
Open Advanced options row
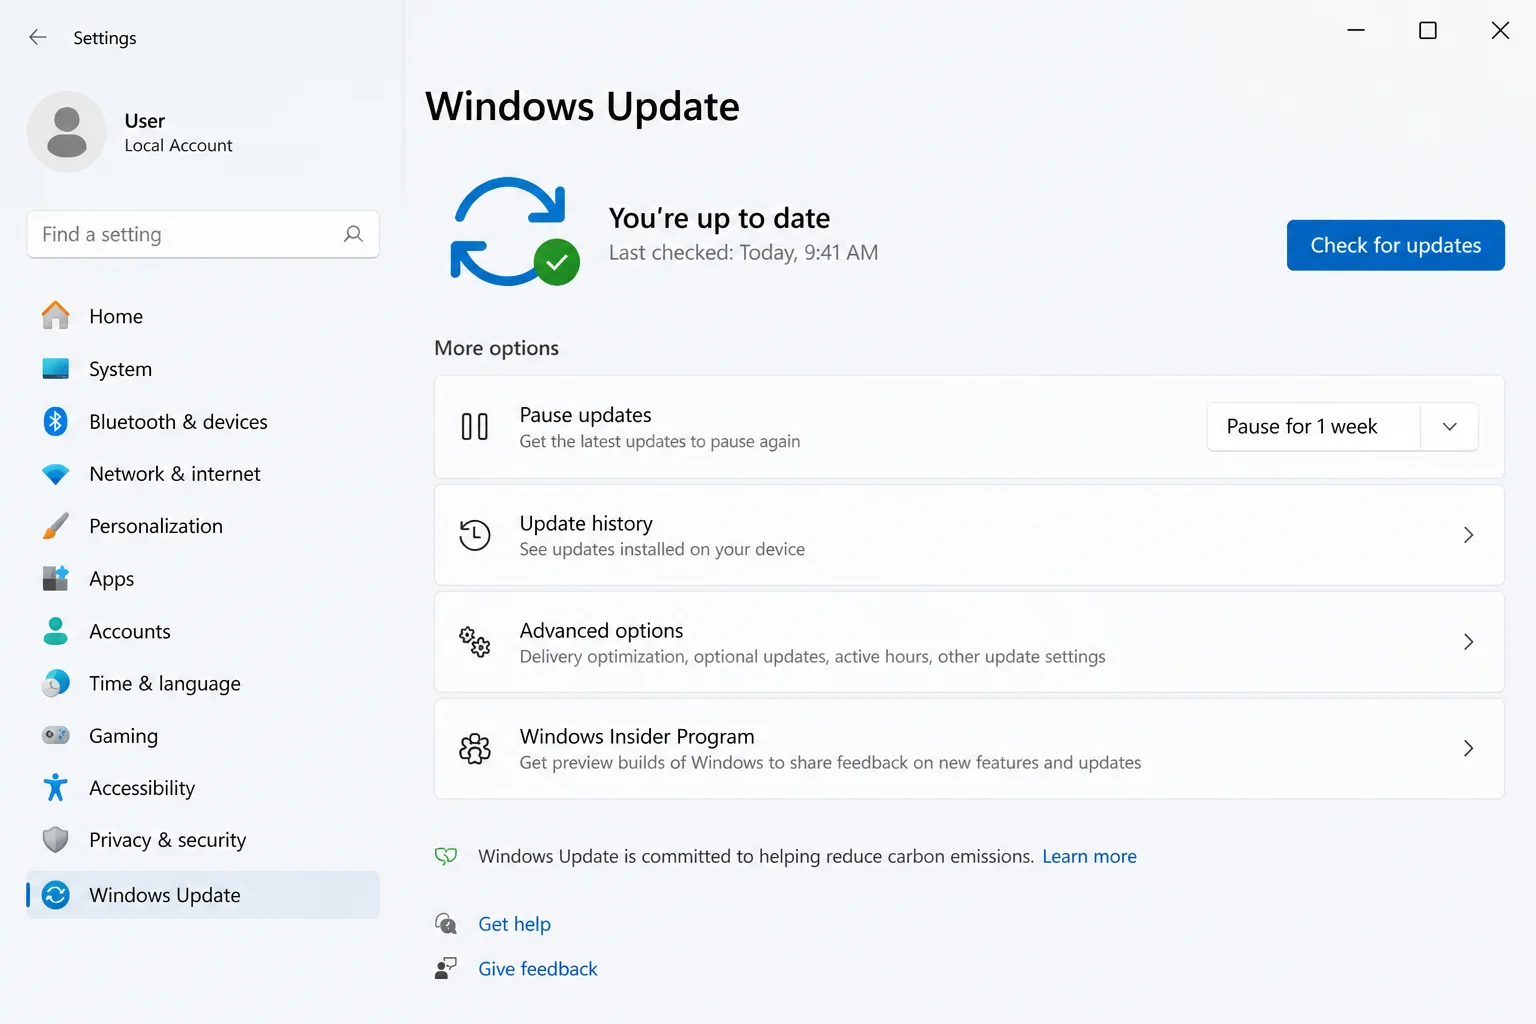coord(969,642)
